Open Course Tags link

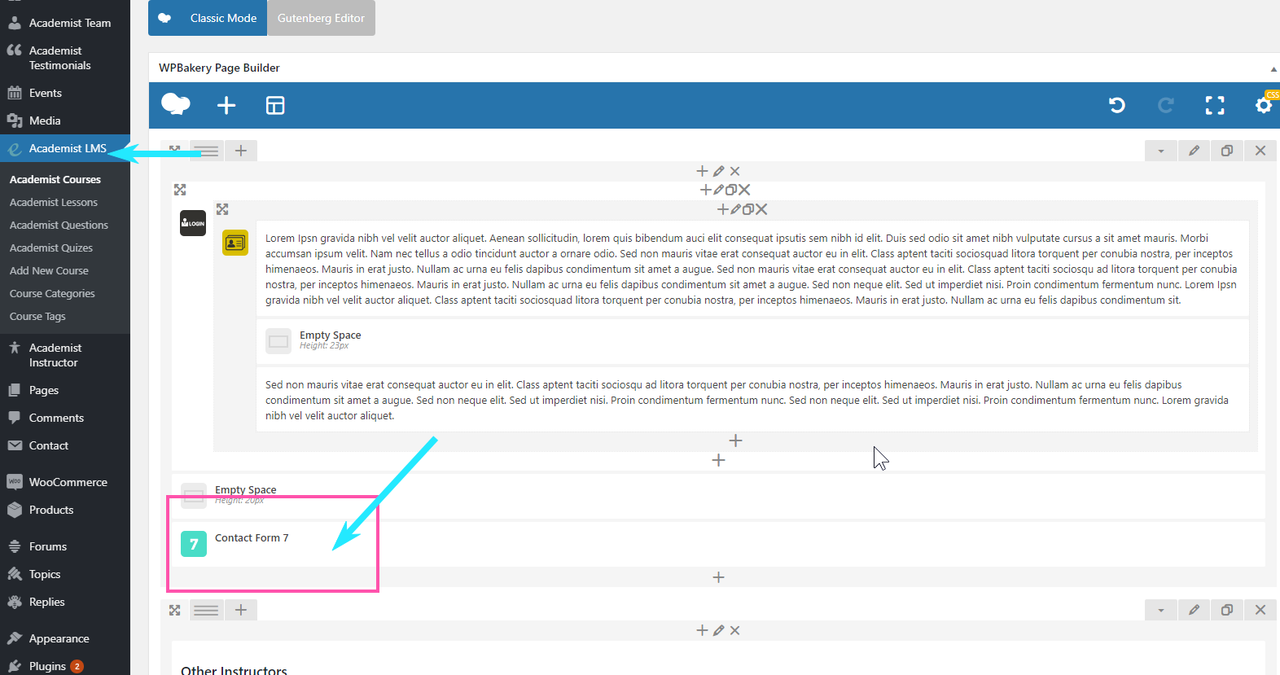tap(37, 317)
